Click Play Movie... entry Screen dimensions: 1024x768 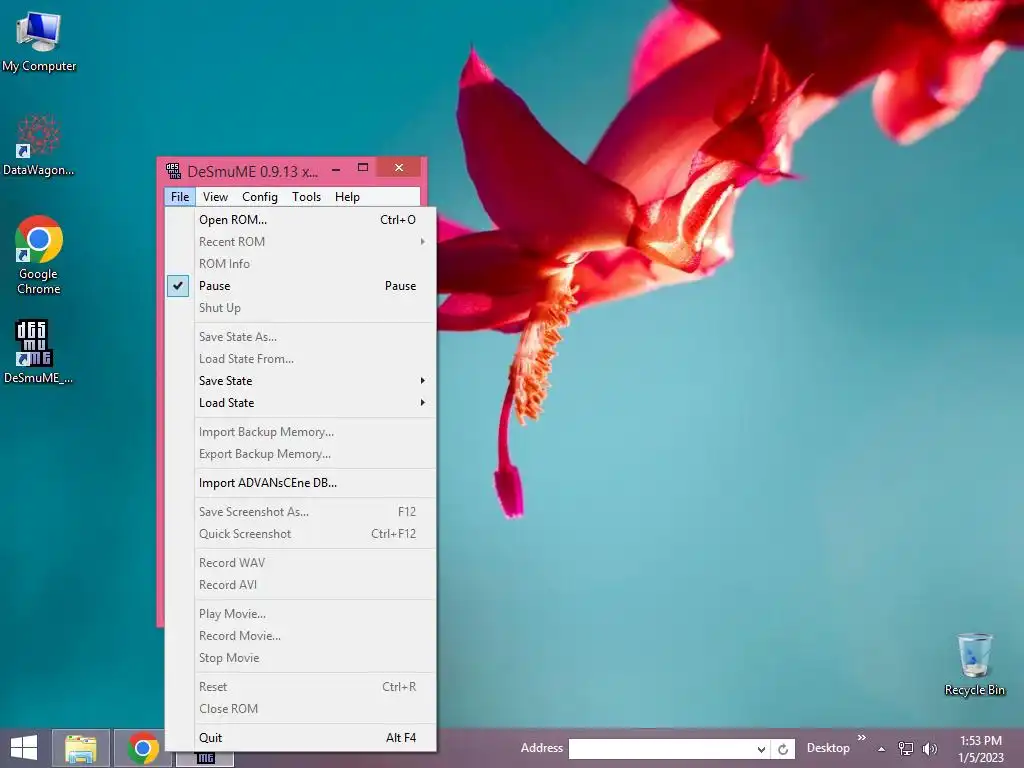tap(300, 614)
